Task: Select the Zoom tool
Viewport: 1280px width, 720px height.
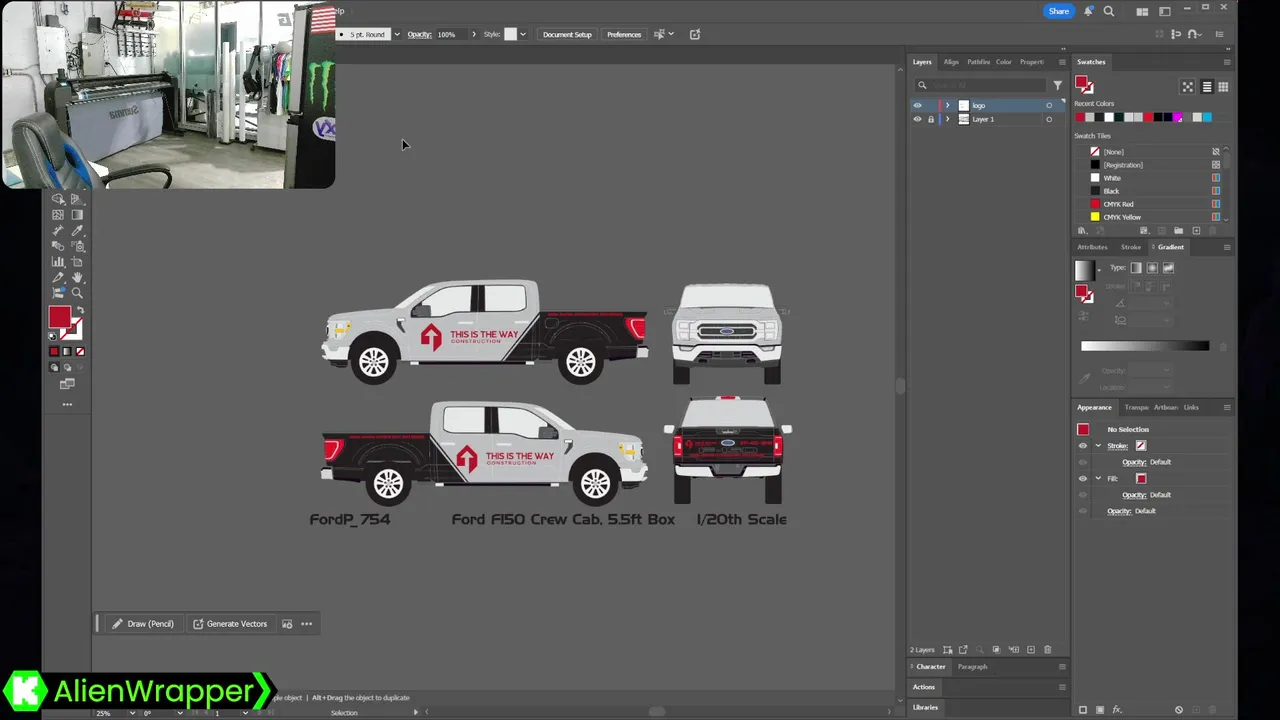Action: click(x=77, y=293)
